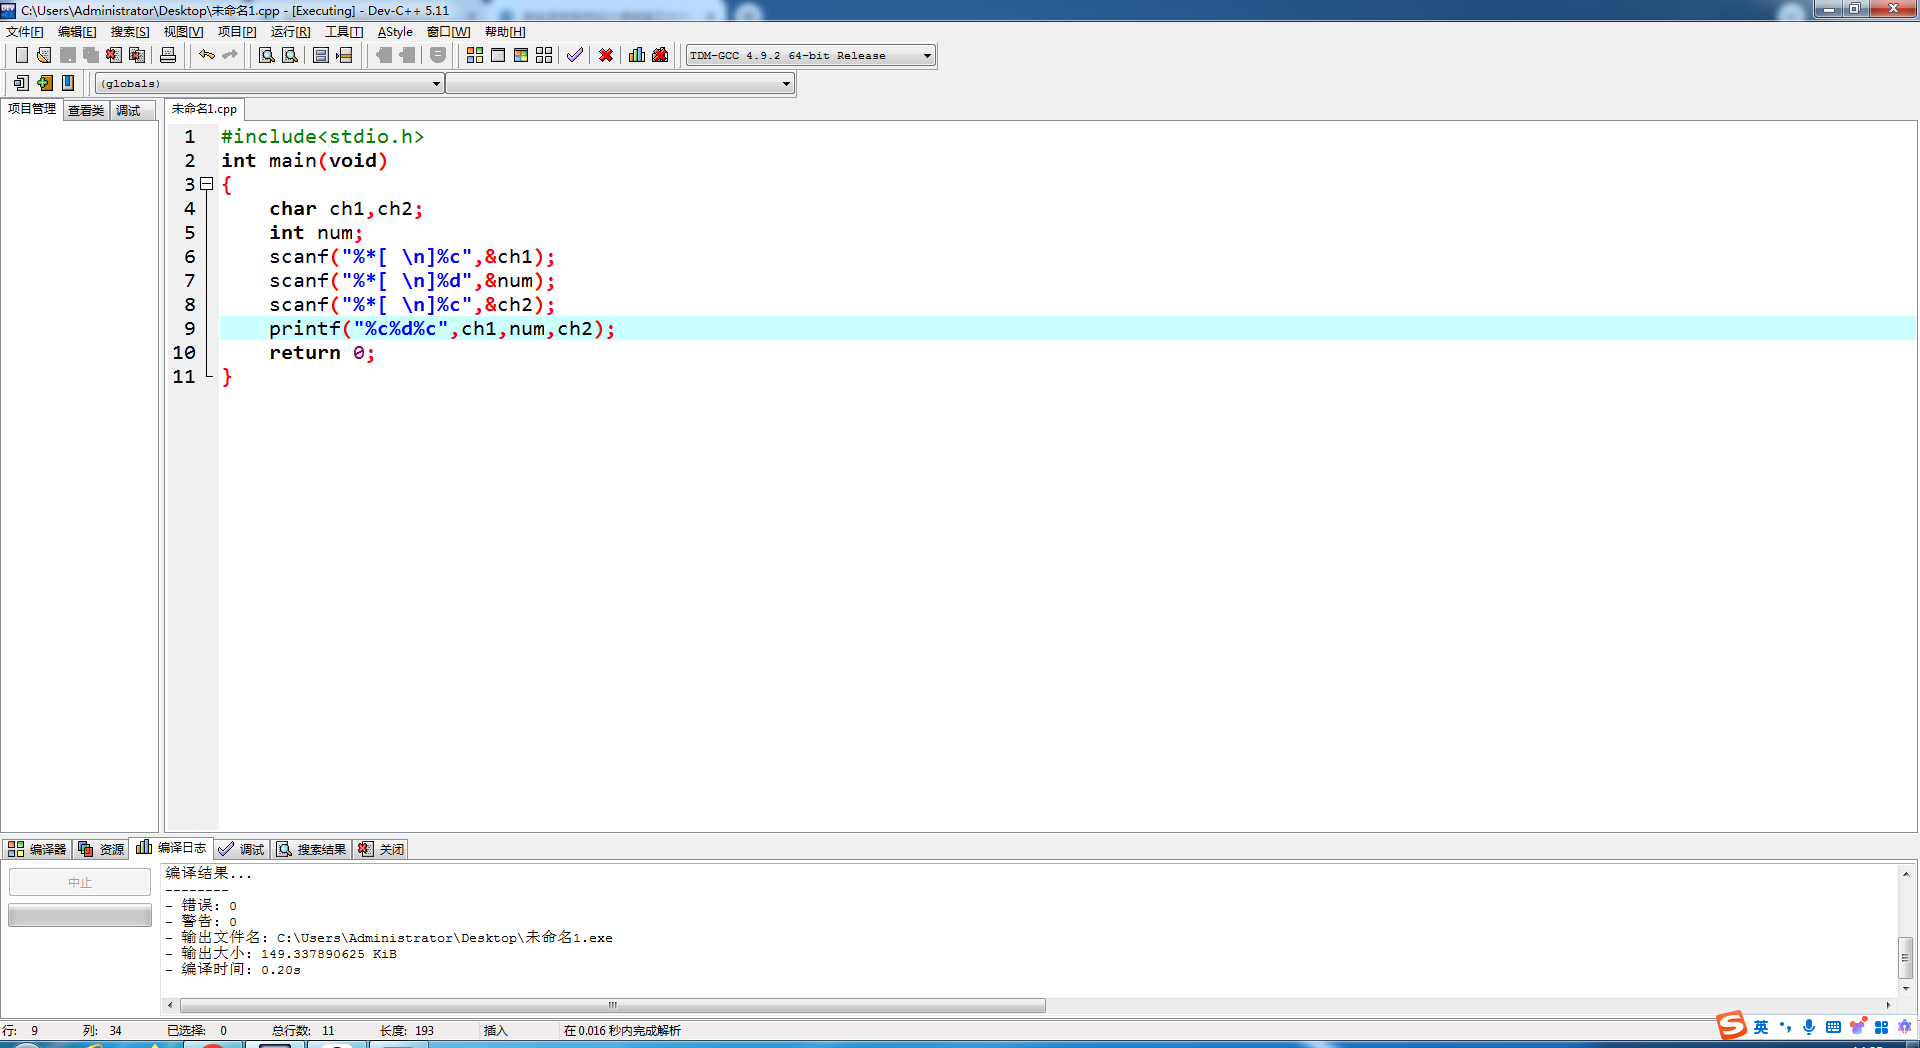
Task: Open profile analysis chart icon
Action: (637, 55)
